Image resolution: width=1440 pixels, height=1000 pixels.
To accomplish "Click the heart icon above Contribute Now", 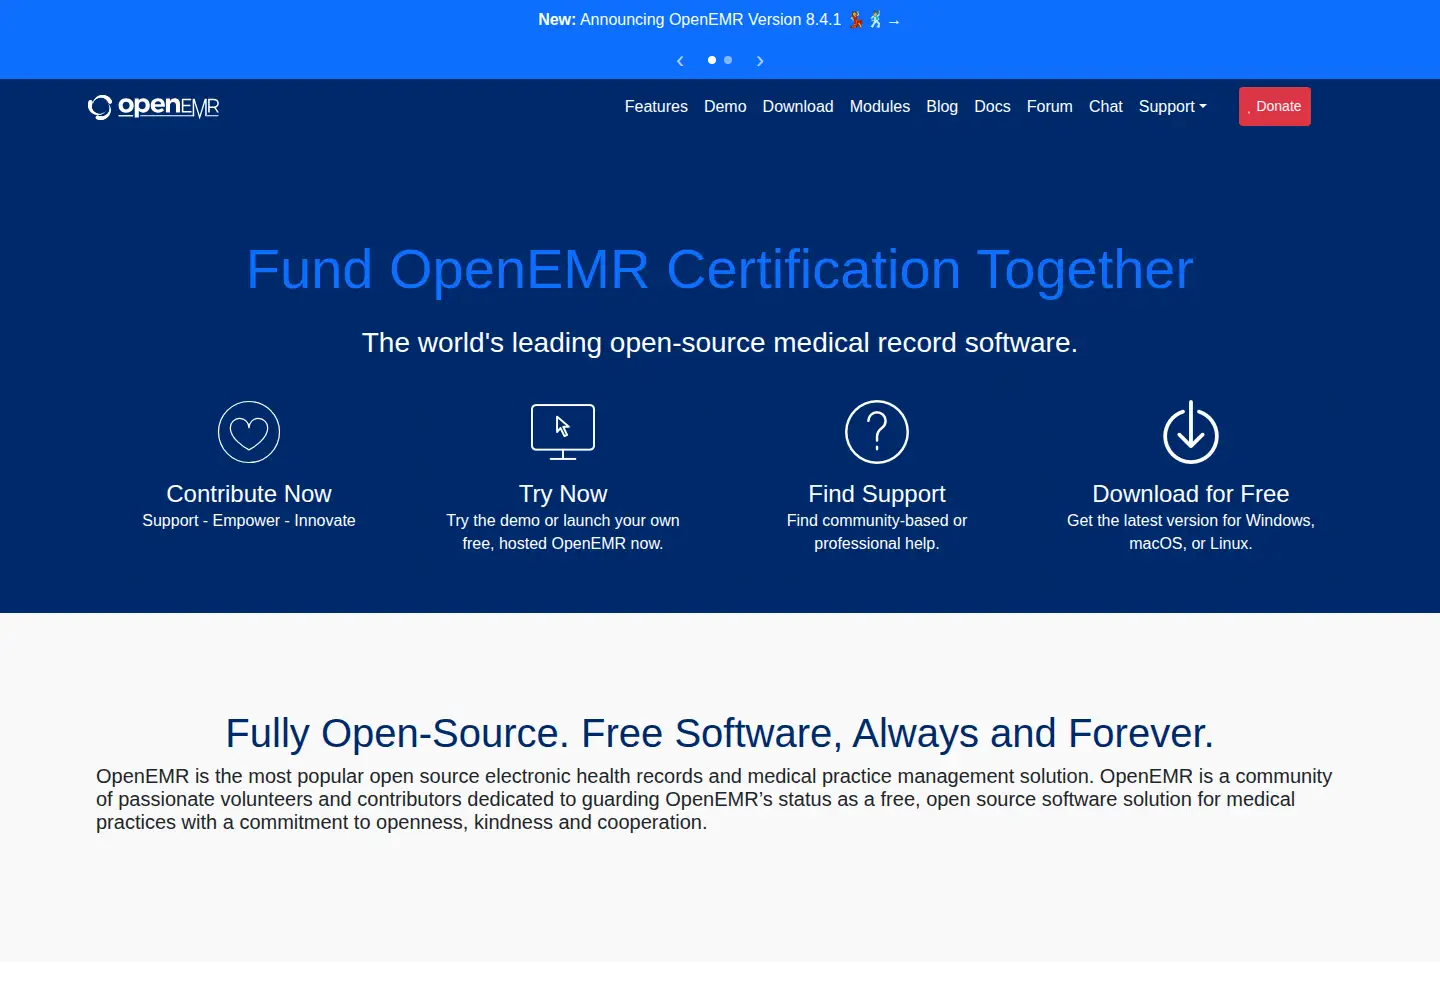I will coord(249,432).
